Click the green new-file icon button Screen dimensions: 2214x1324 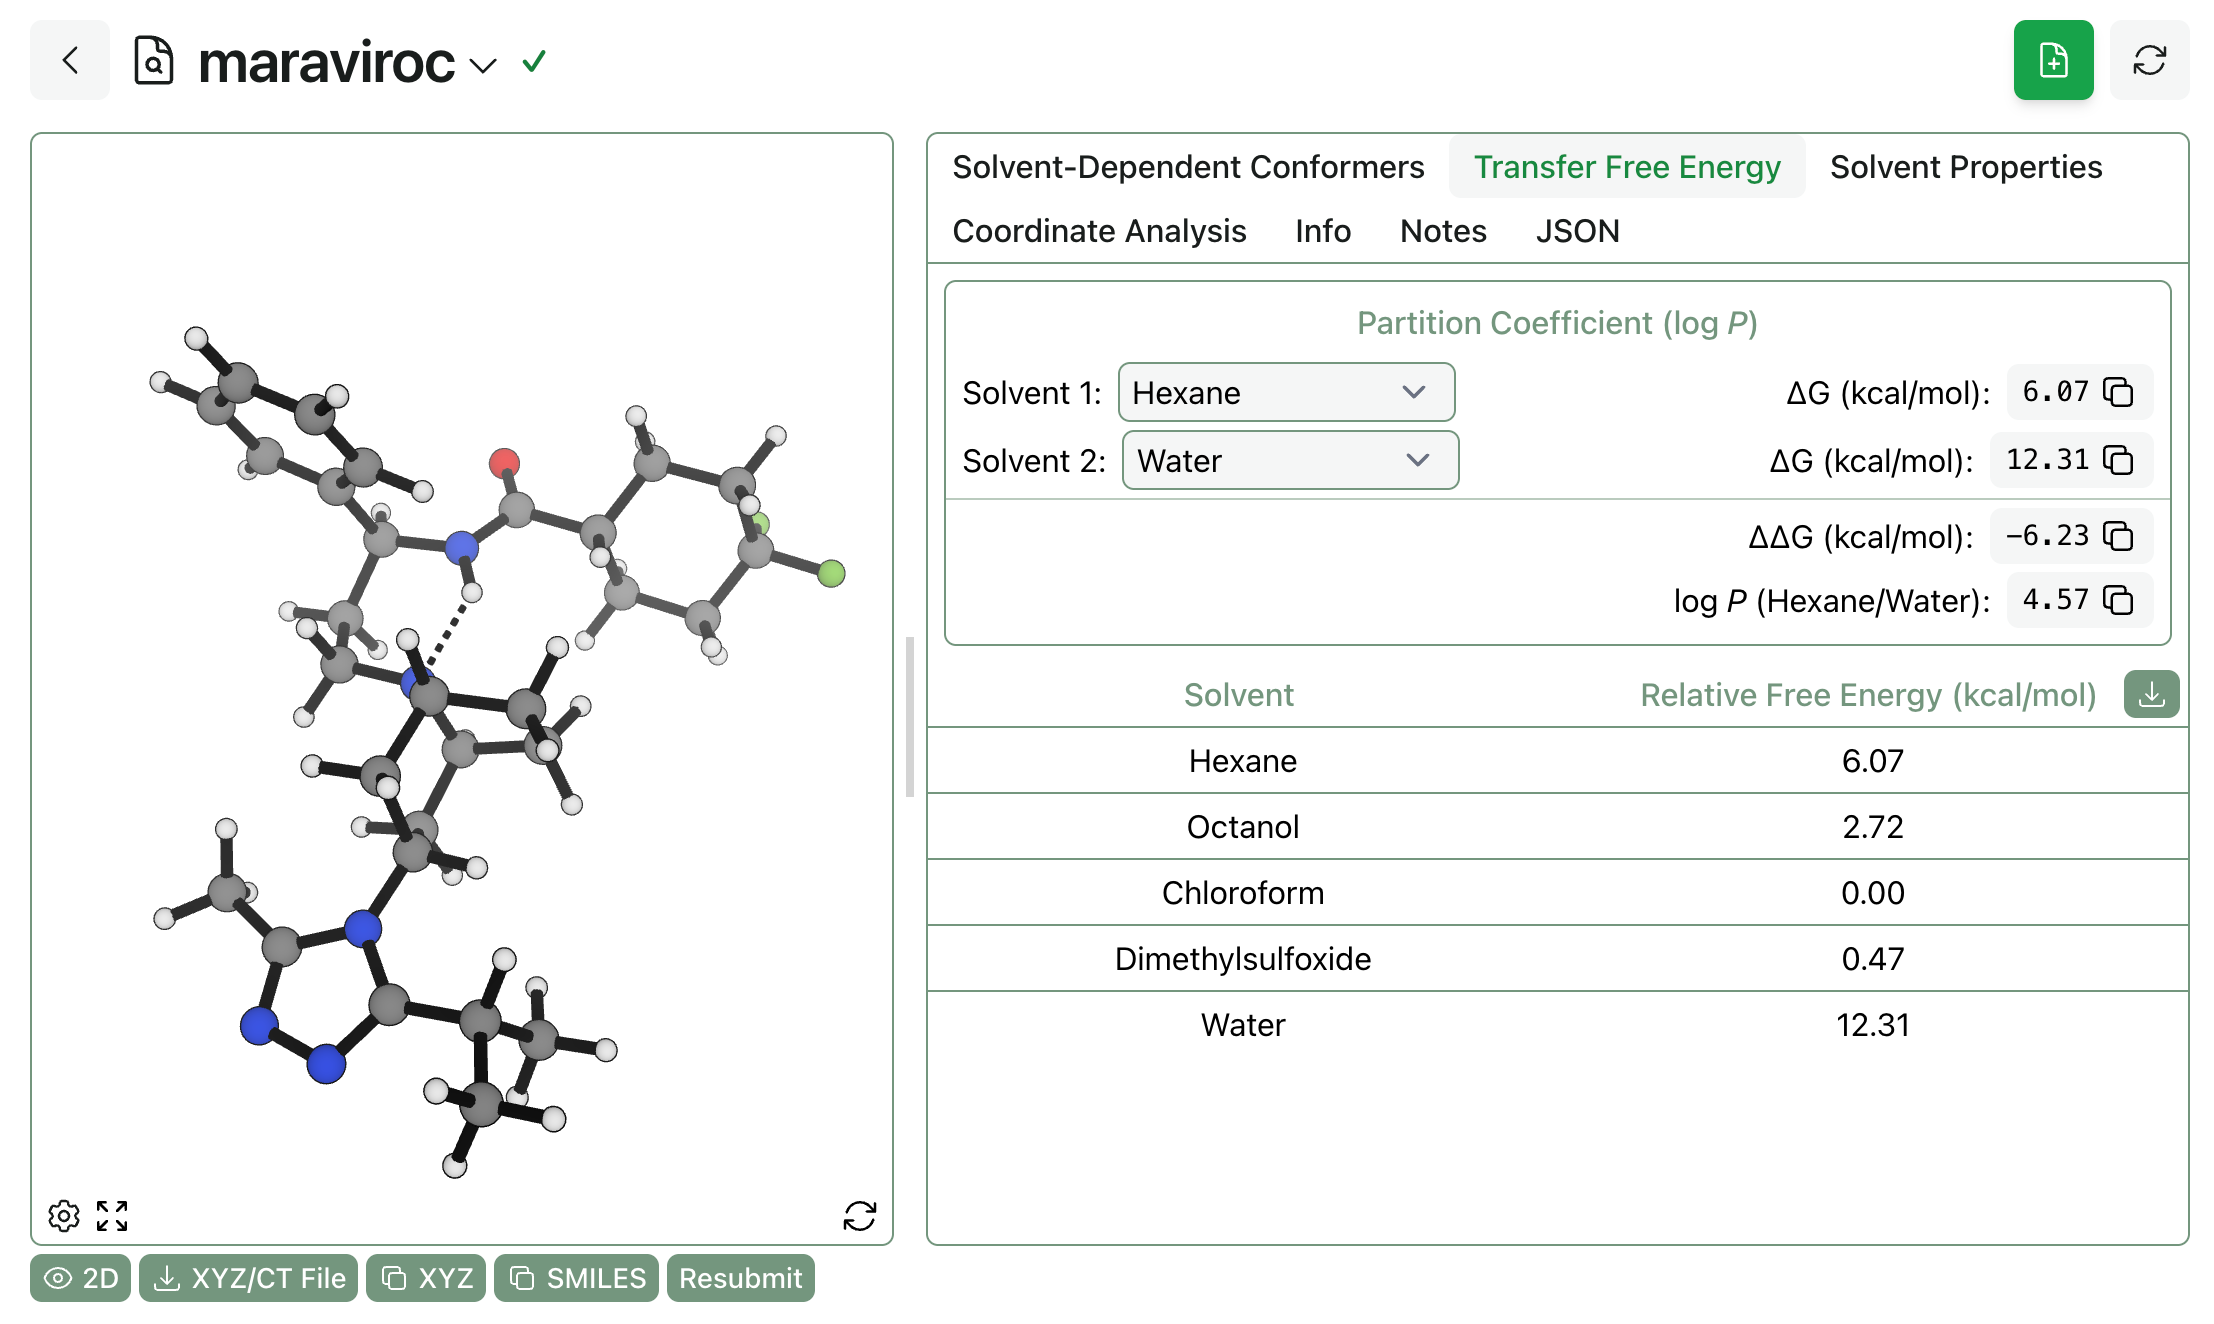[x=2053, y=61]
